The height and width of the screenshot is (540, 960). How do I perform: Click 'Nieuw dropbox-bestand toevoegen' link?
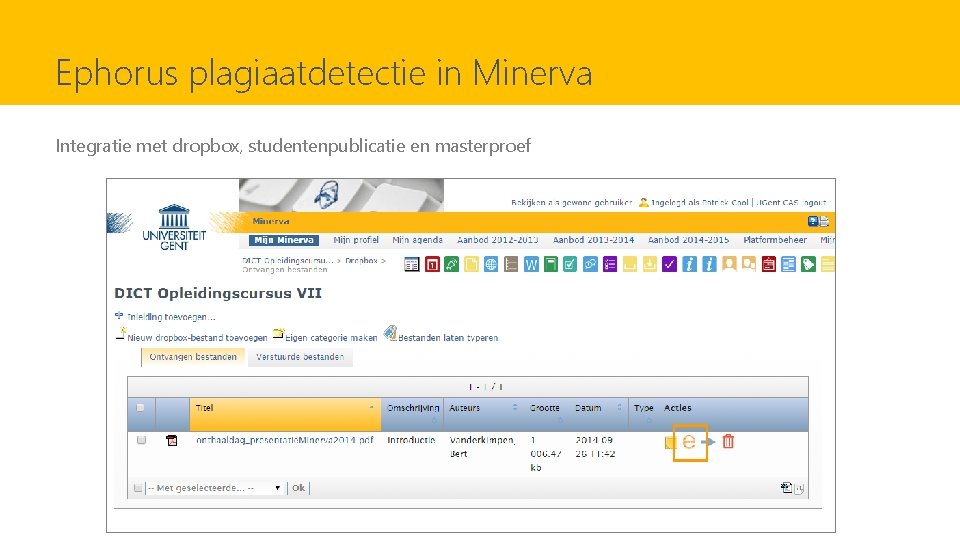click(197, 338)
